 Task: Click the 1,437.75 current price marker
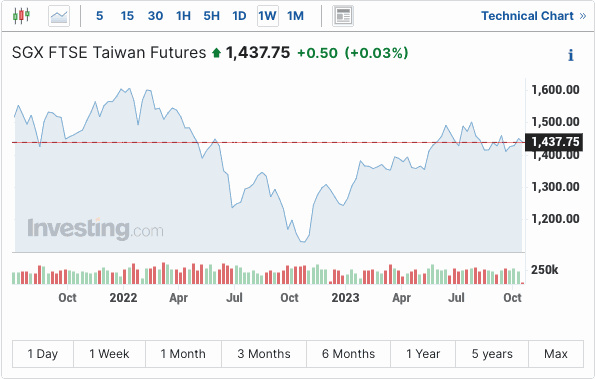(554, 142)
